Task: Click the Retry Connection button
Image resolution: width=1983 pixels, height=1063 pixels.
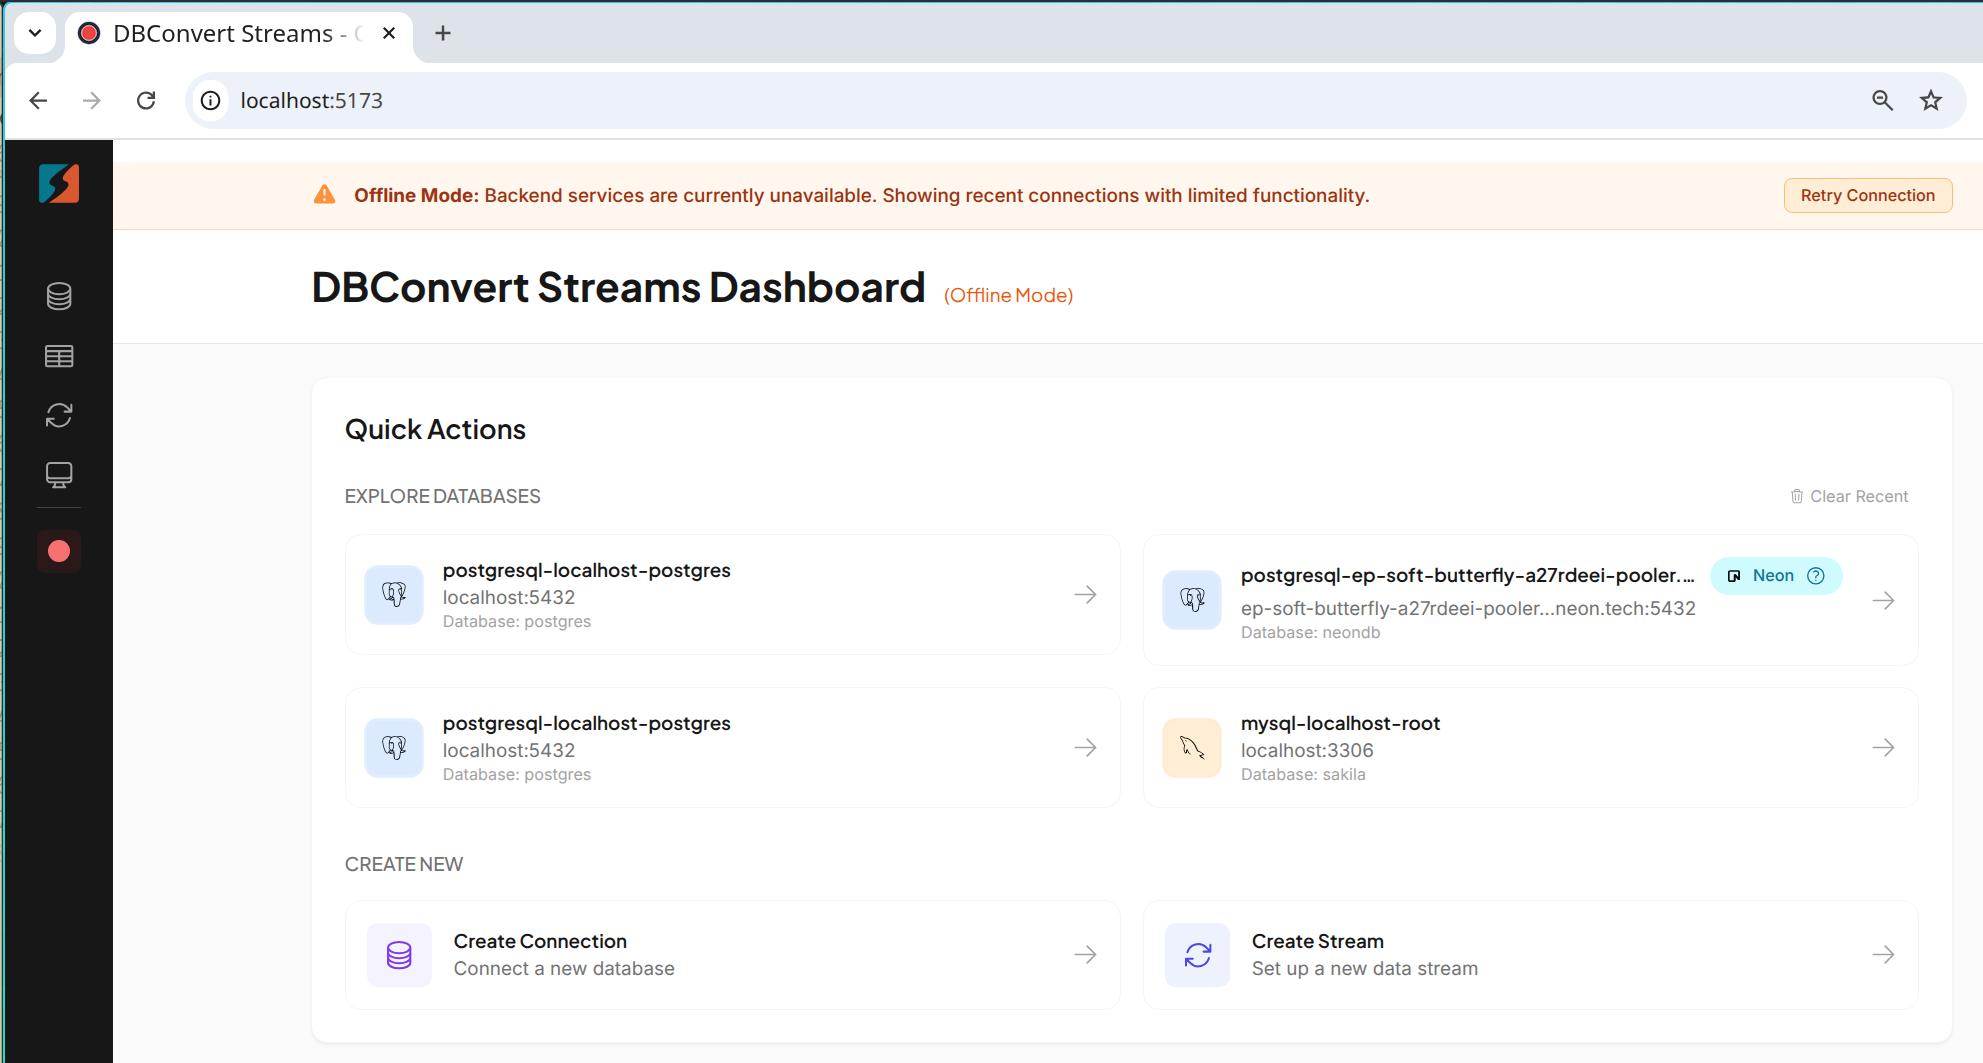Action: [x=1866, y=195]
